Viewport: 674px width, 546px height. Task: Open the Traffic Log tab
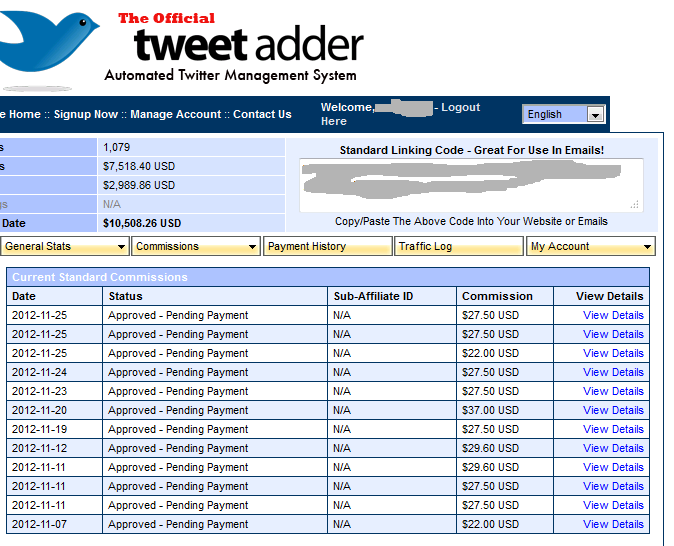click(x=459, y=246)
